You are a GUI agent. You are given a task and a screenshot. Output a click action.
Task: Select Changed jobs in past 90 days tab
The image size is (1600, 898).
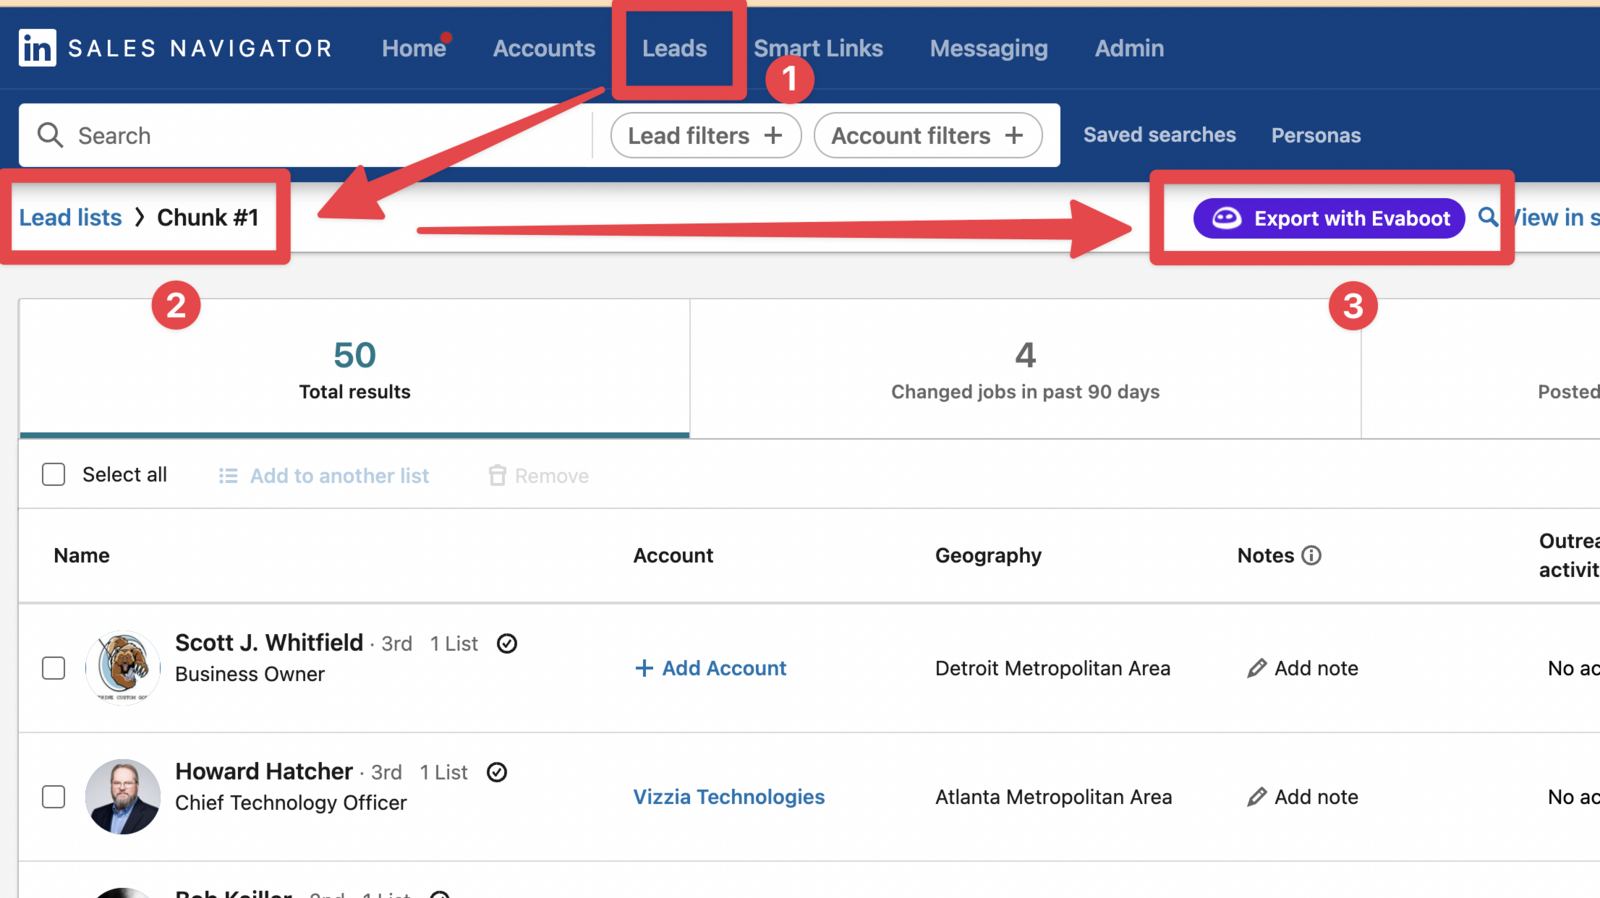(x=1025, y=369)
